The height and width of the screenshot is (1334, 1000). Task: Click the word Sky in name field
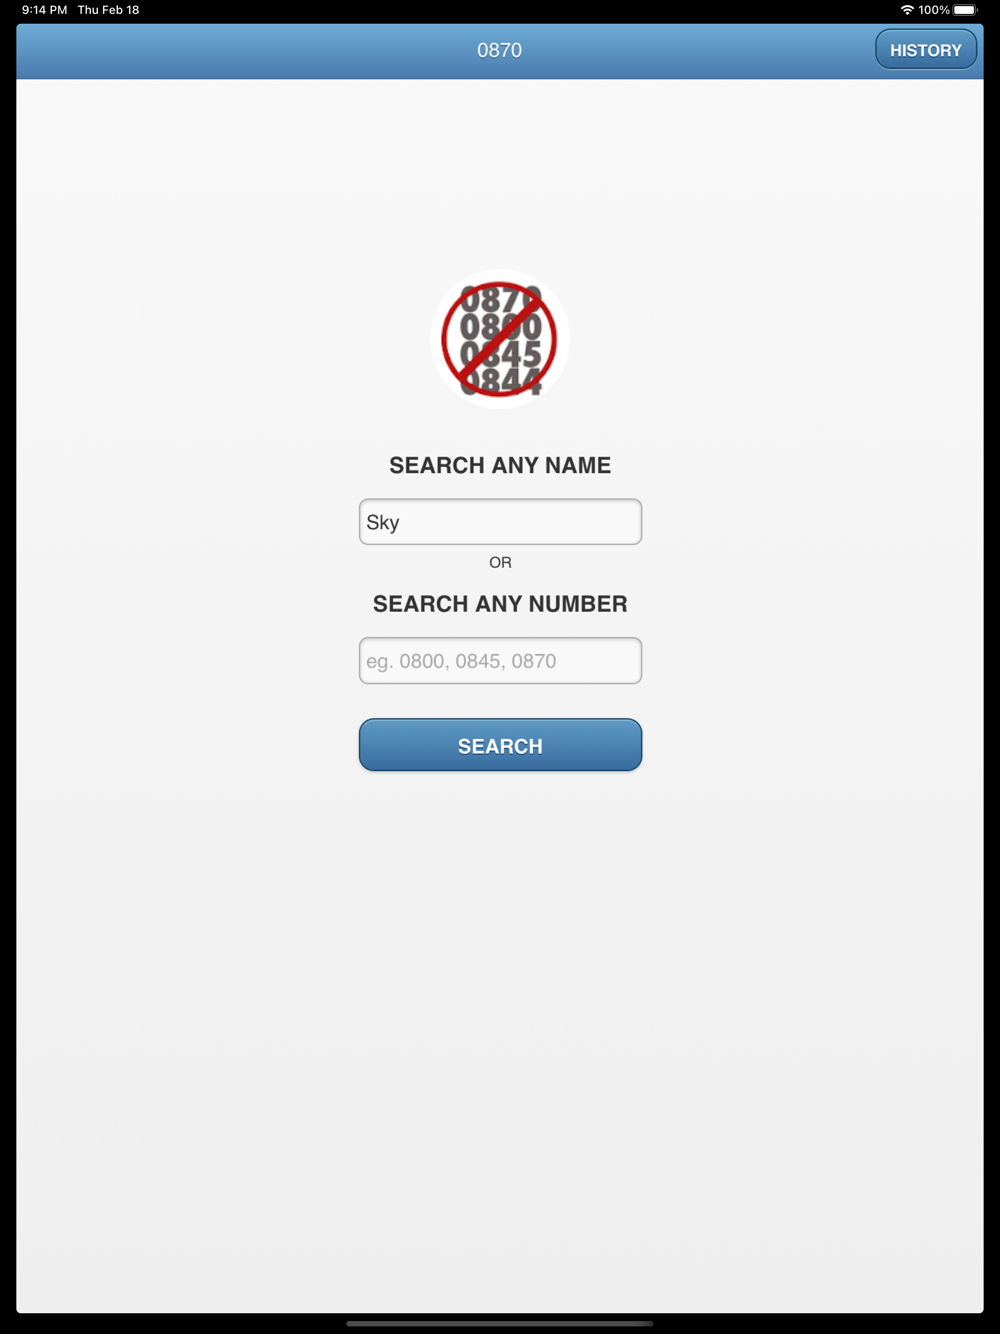pyautogui.click(x=383, y=522)
